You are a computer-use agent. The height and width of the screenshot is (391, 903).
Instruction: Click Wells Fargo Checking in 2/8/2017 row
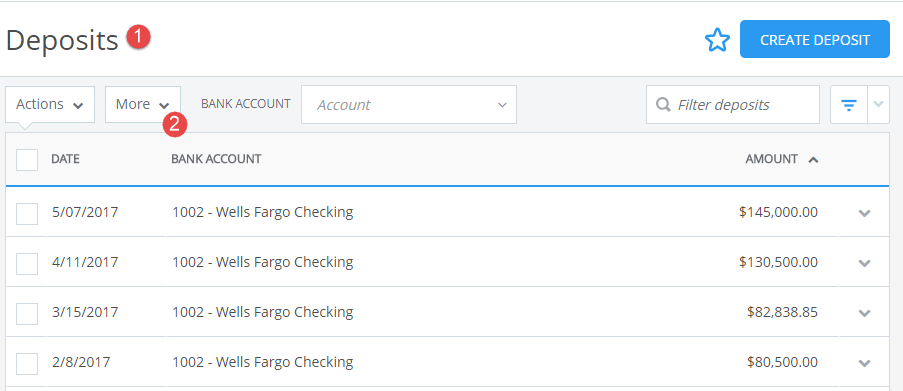click(263, 362)
